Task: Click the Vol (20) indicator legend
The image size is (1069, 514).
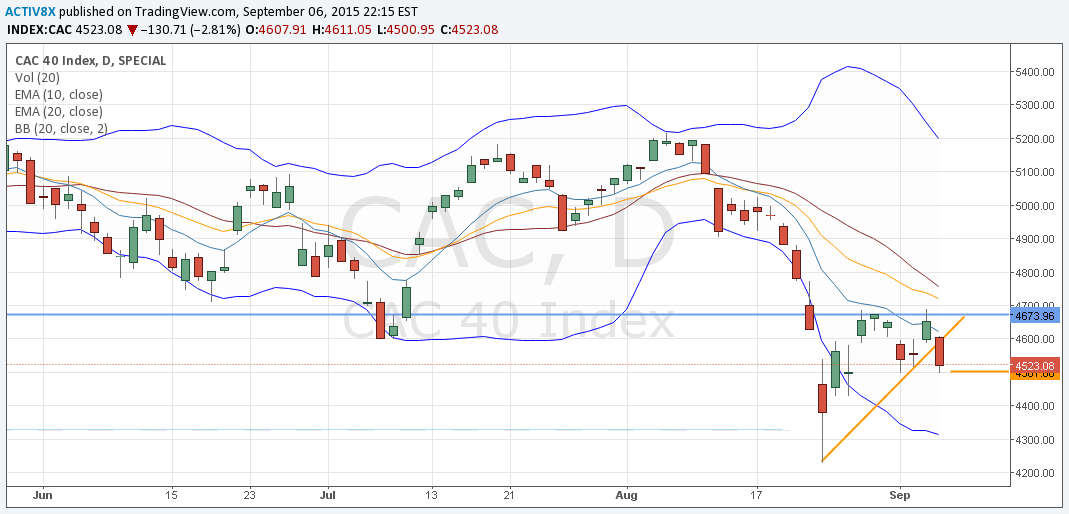Action: [37, 78]
